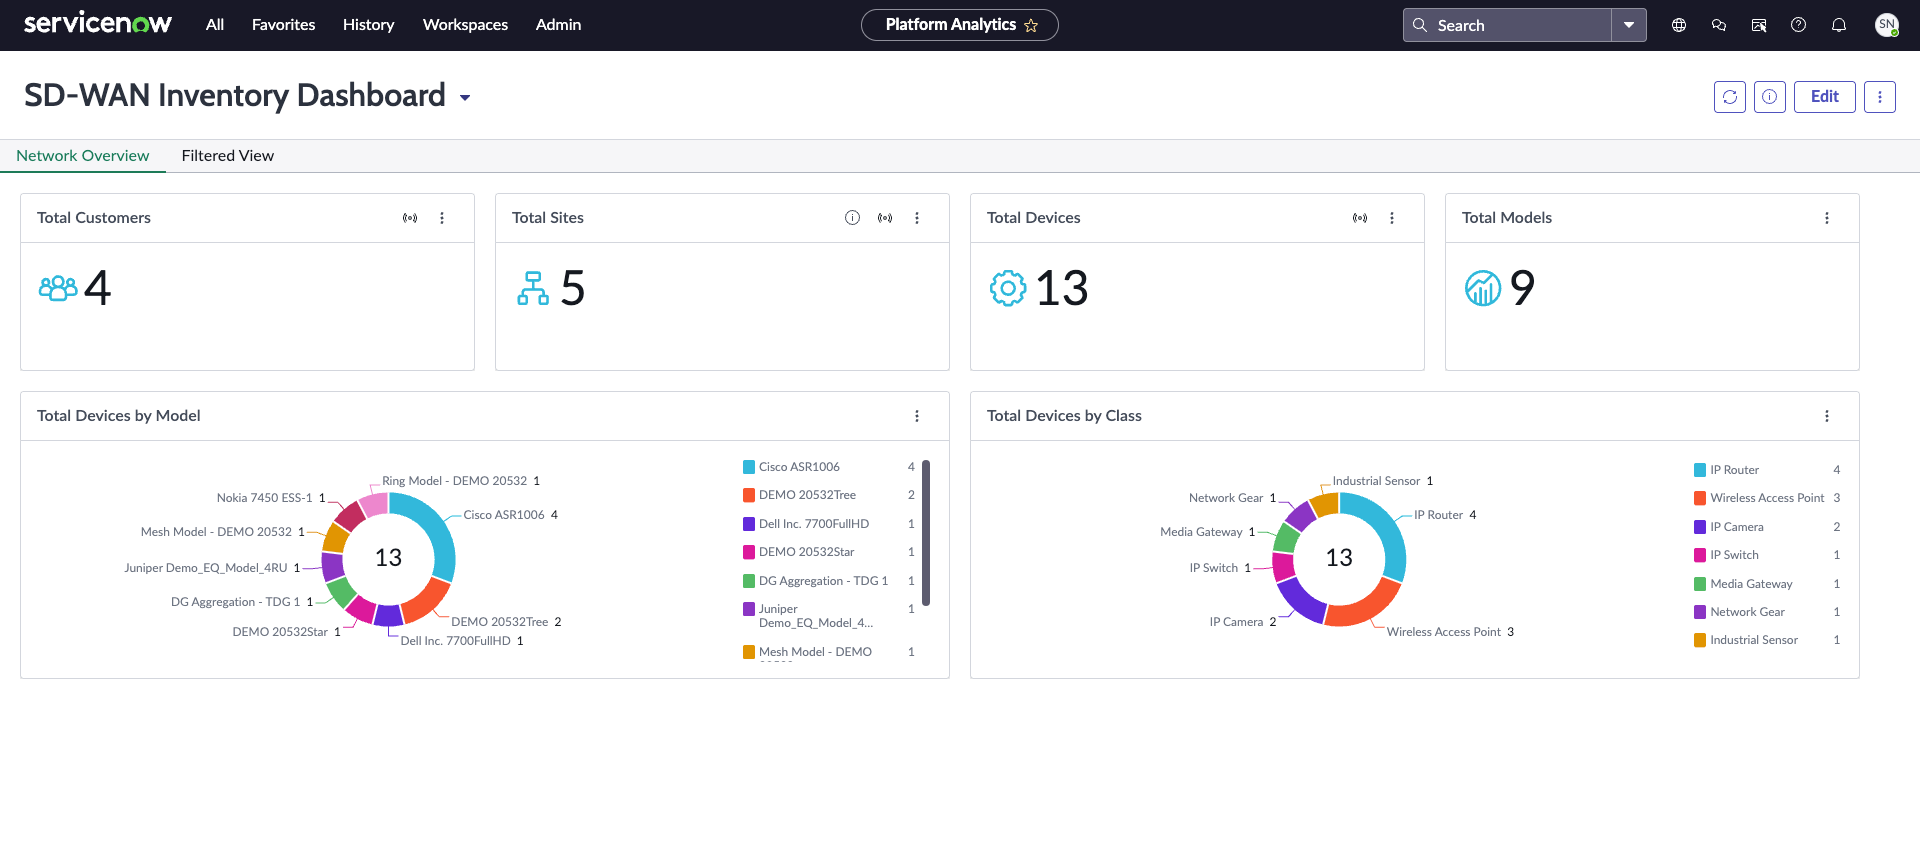Open Total Devices widget options menu
This screenshot has height=849, width=1920.
[1392, 218]
